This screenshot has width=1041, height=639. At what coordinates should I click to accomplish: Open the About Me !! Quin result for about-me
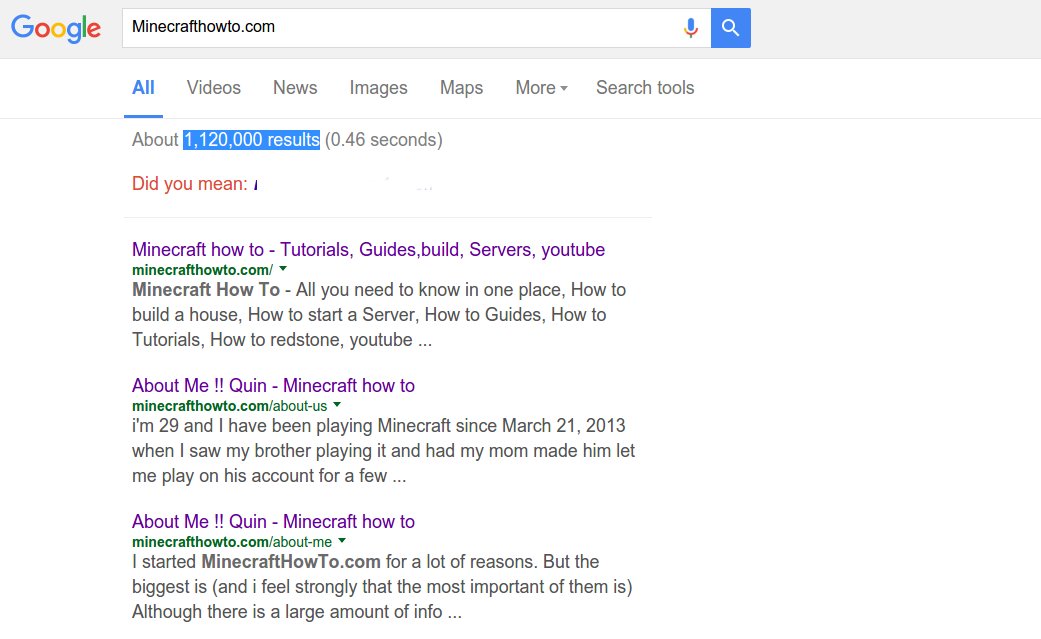(273, 521)
